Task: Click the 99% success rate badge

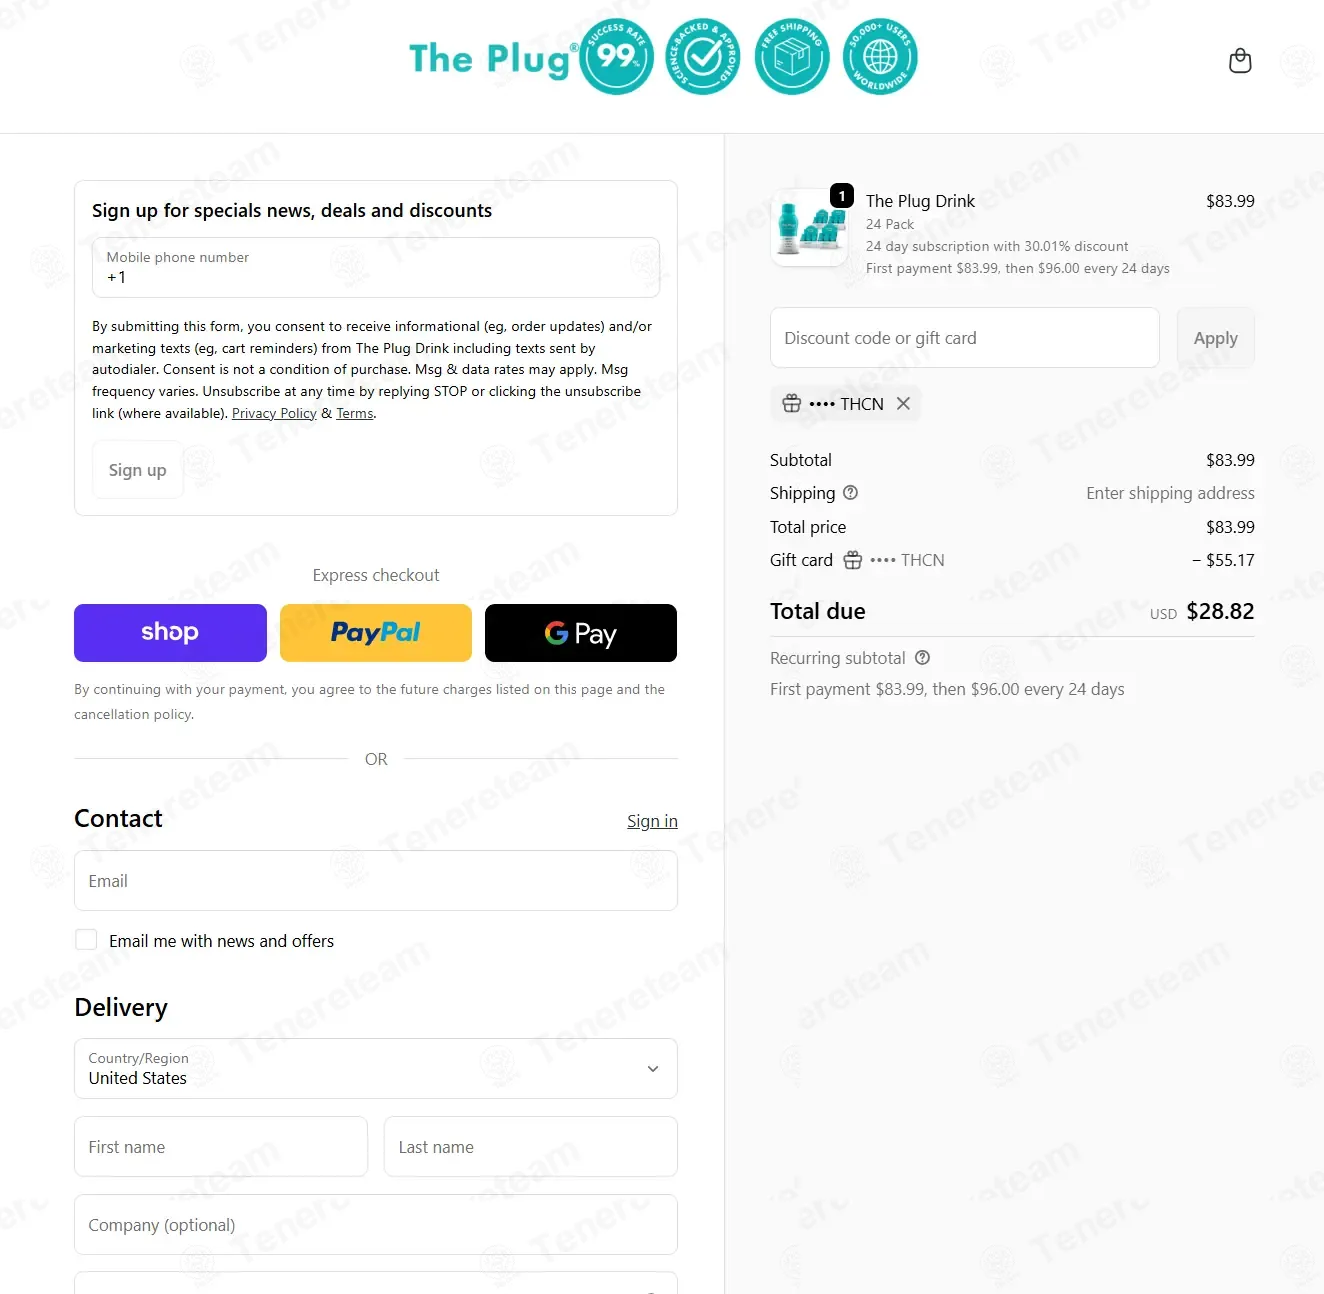Action: point(617,57)
